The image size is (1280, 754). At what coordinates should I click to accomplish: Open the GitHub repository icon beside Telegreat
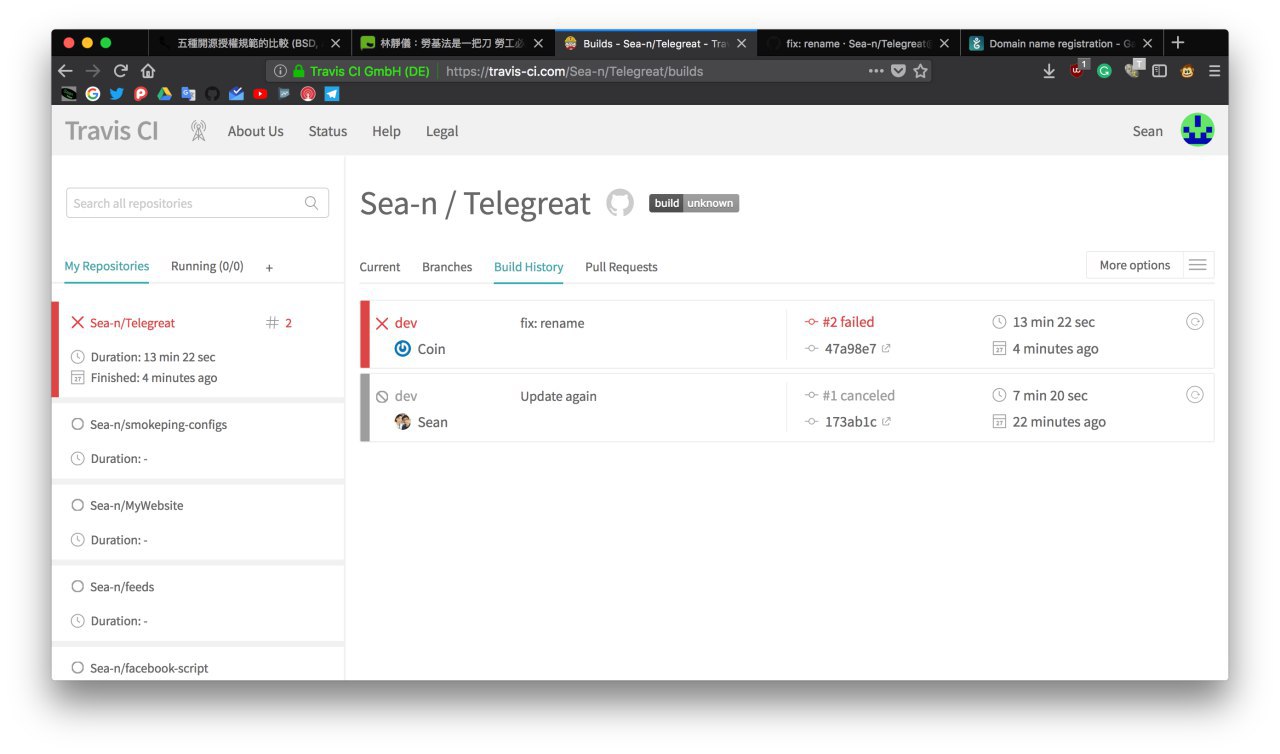pyautogui.click(x=620, y=203)
